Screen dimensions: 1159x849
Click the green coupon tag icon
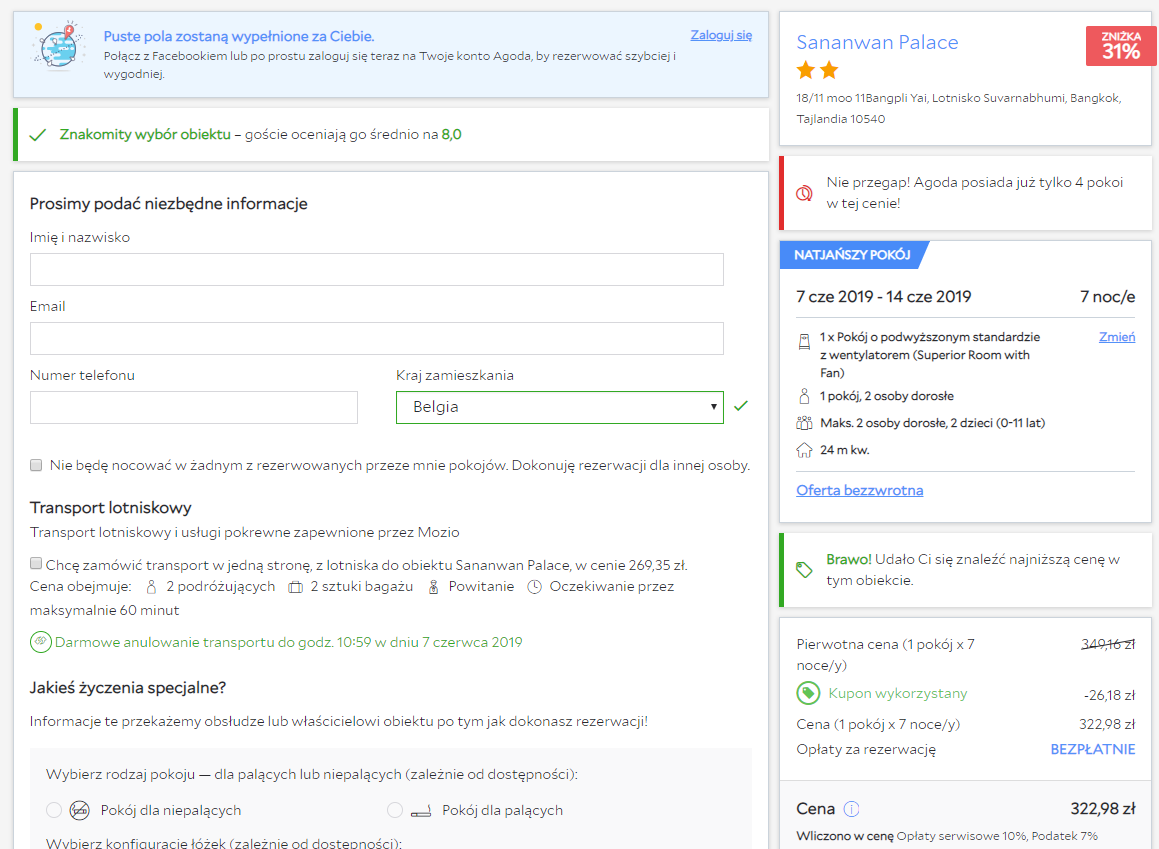[808, 693]
